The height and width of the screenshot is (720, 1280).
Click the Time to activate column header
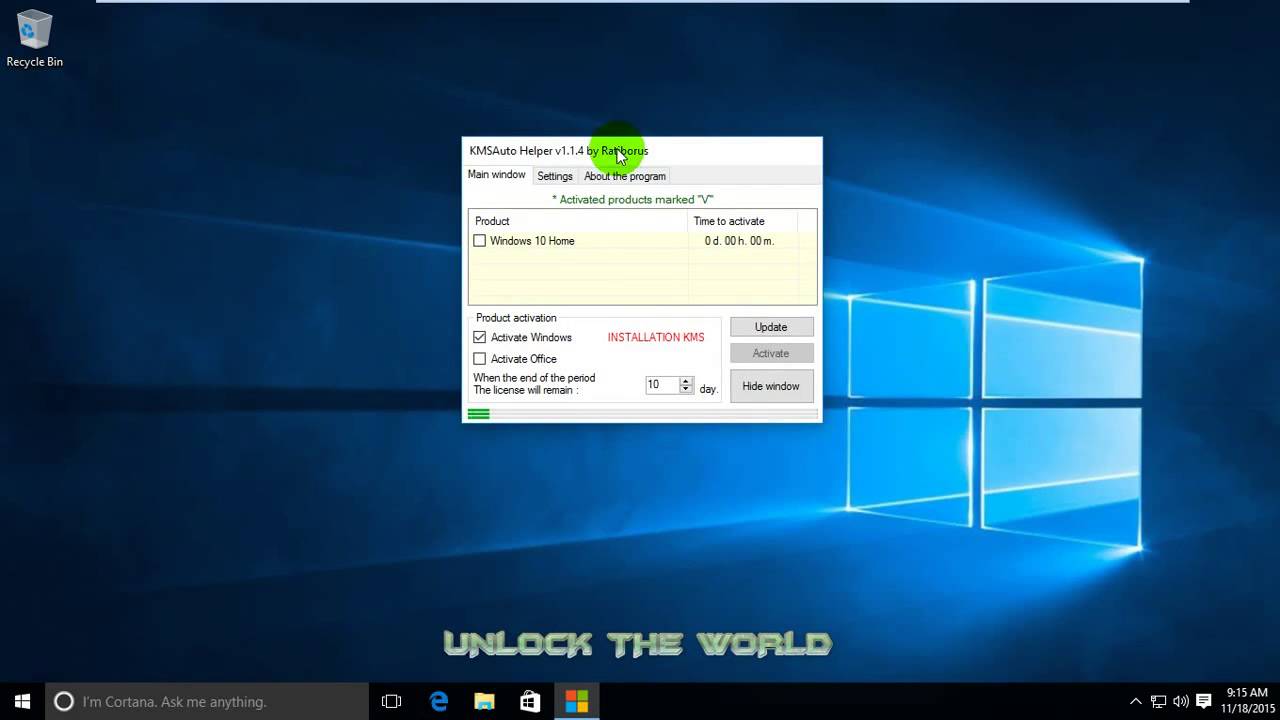coord(743,221)
